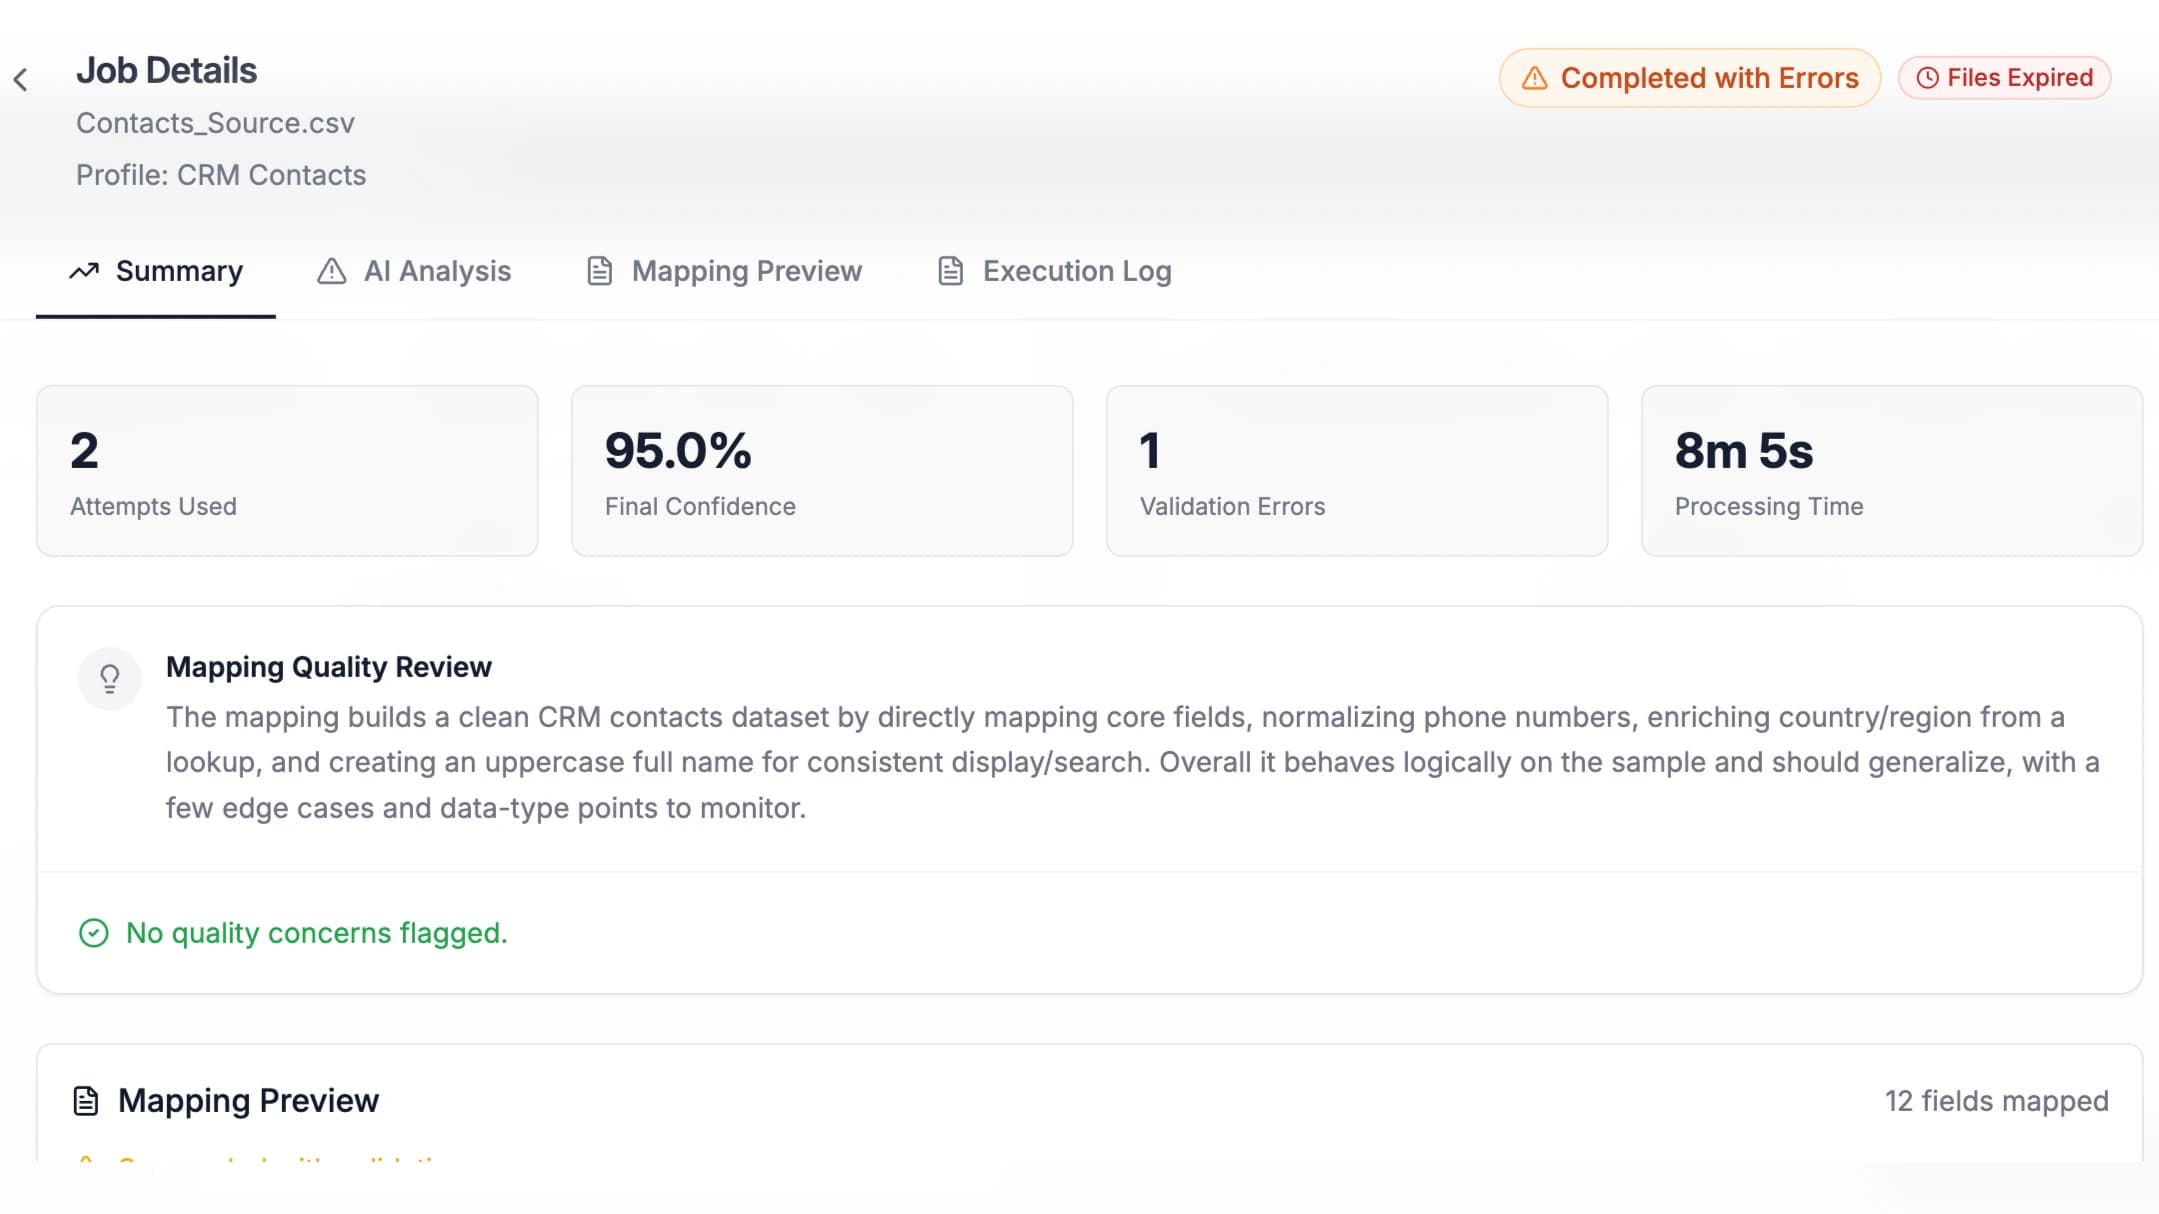Select the Final Confidence card
The height and width of the screenshot is (1214, 2159).
[822, 471]
